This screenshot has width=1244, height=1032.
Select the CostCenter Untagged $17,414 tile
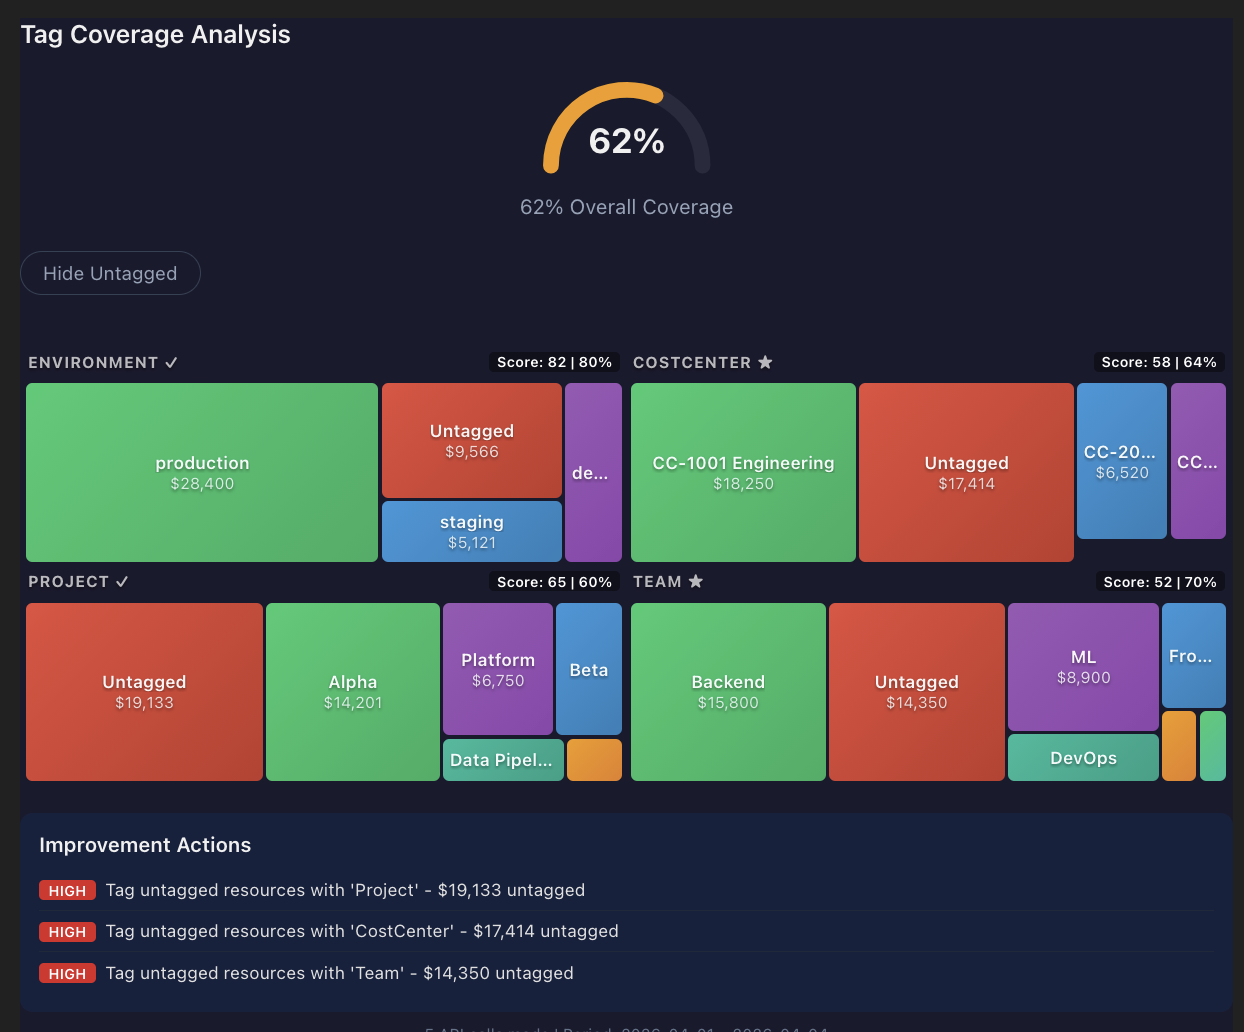click(x=966, y=472)
